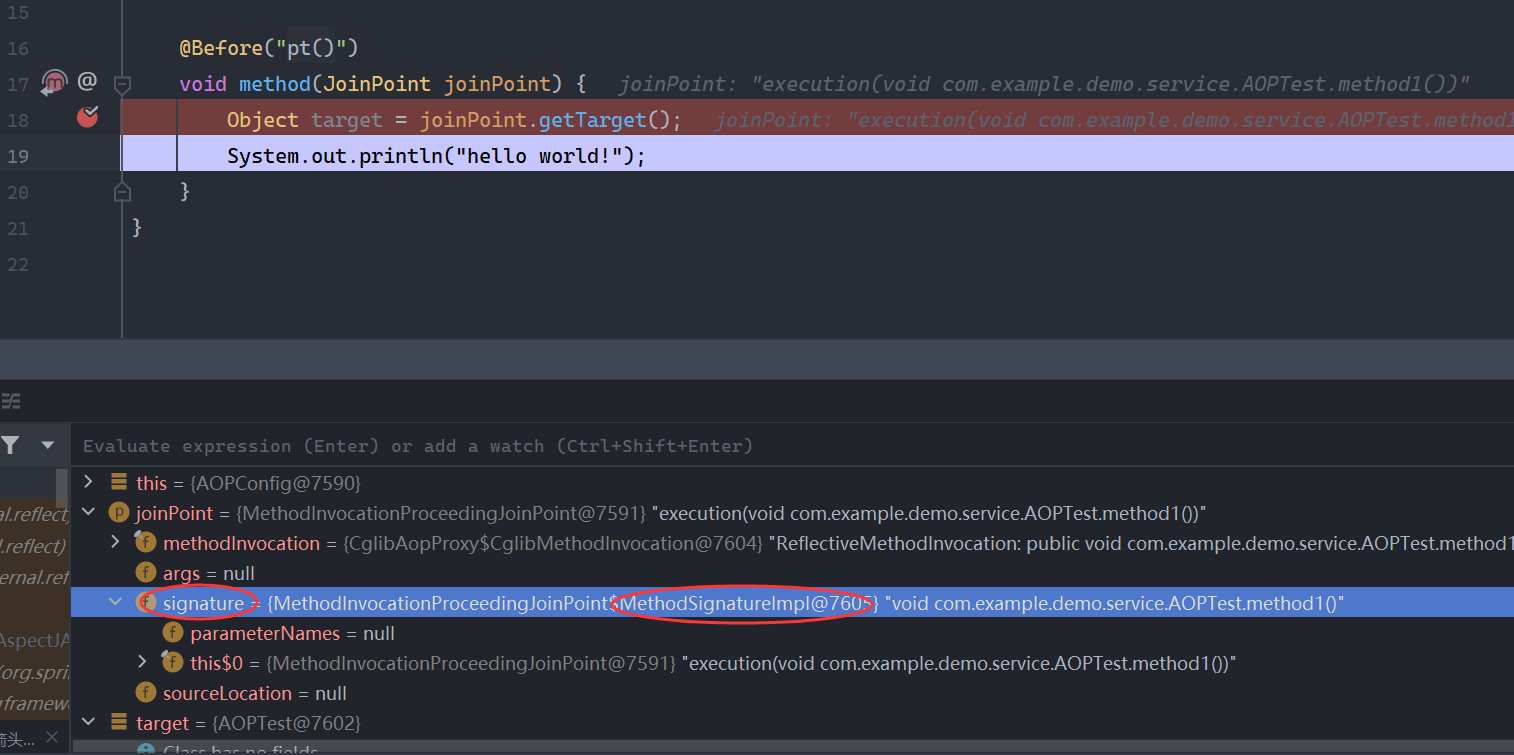Screen dimensions: 1514x755
Task: Click the 'JoinPoint' type on line 17
Action: click(x=377, y=83)
